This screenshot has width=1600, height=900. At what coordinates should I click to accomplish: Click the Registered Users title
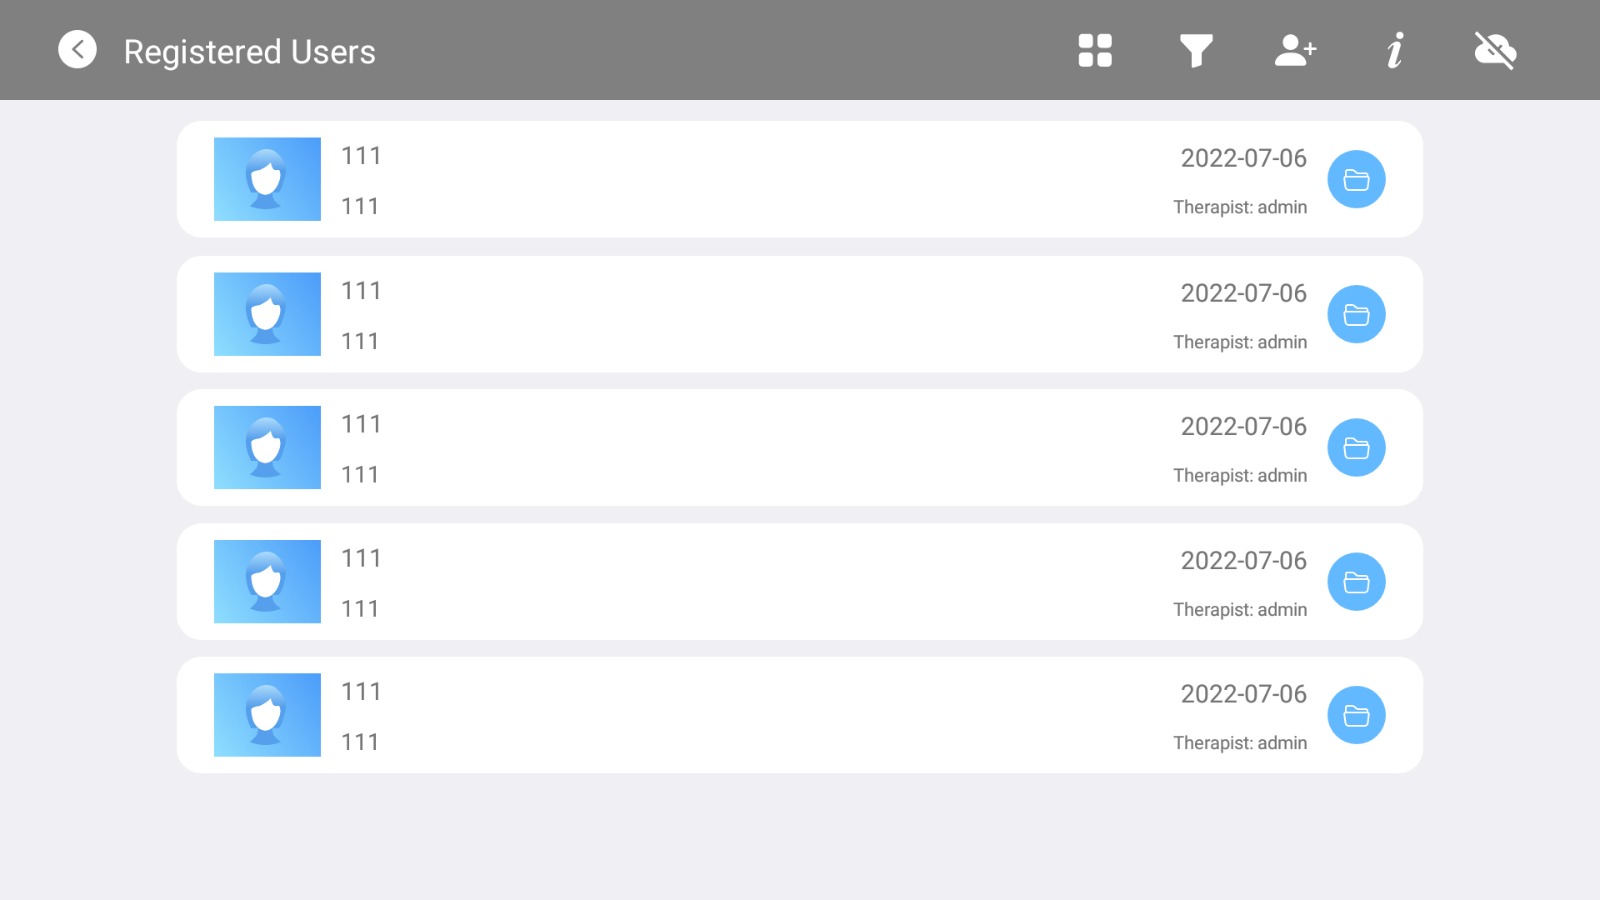click(250, 52)
